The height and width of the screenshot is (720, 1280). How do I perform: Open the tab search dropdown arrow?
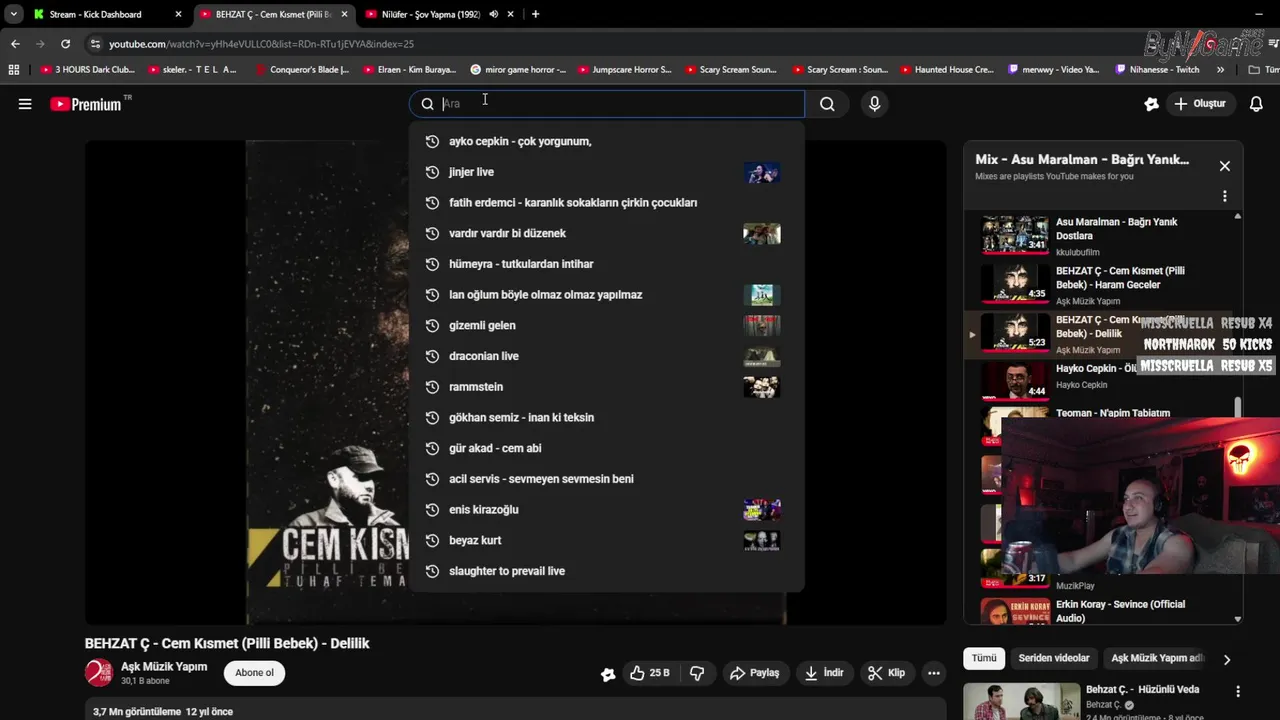point(13,14)
